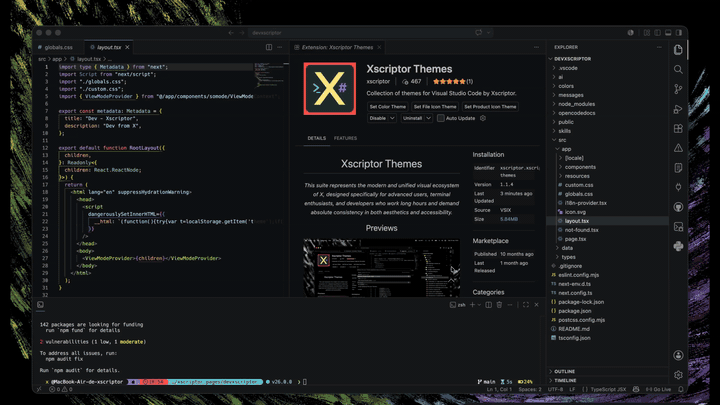The height and width of the screenshot is (405, 720).
Task: Switch to the globals.css tab
Action: tap(59, 47)
